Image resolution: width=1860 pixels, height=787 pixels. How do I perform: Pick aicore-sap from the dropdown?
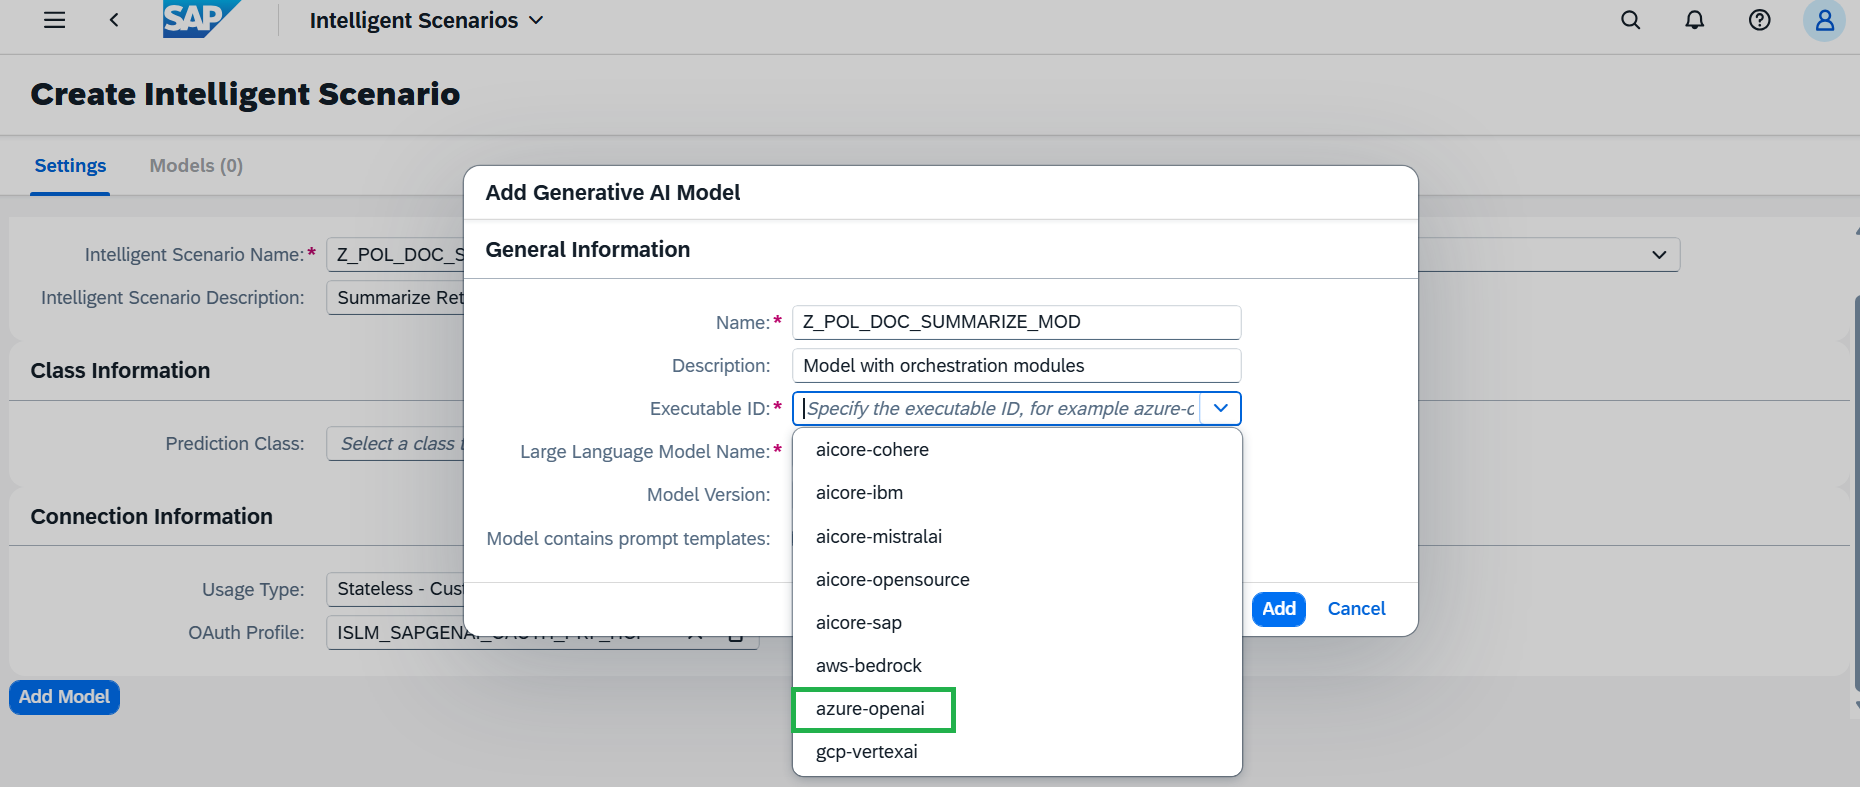tap(1017, 623)
